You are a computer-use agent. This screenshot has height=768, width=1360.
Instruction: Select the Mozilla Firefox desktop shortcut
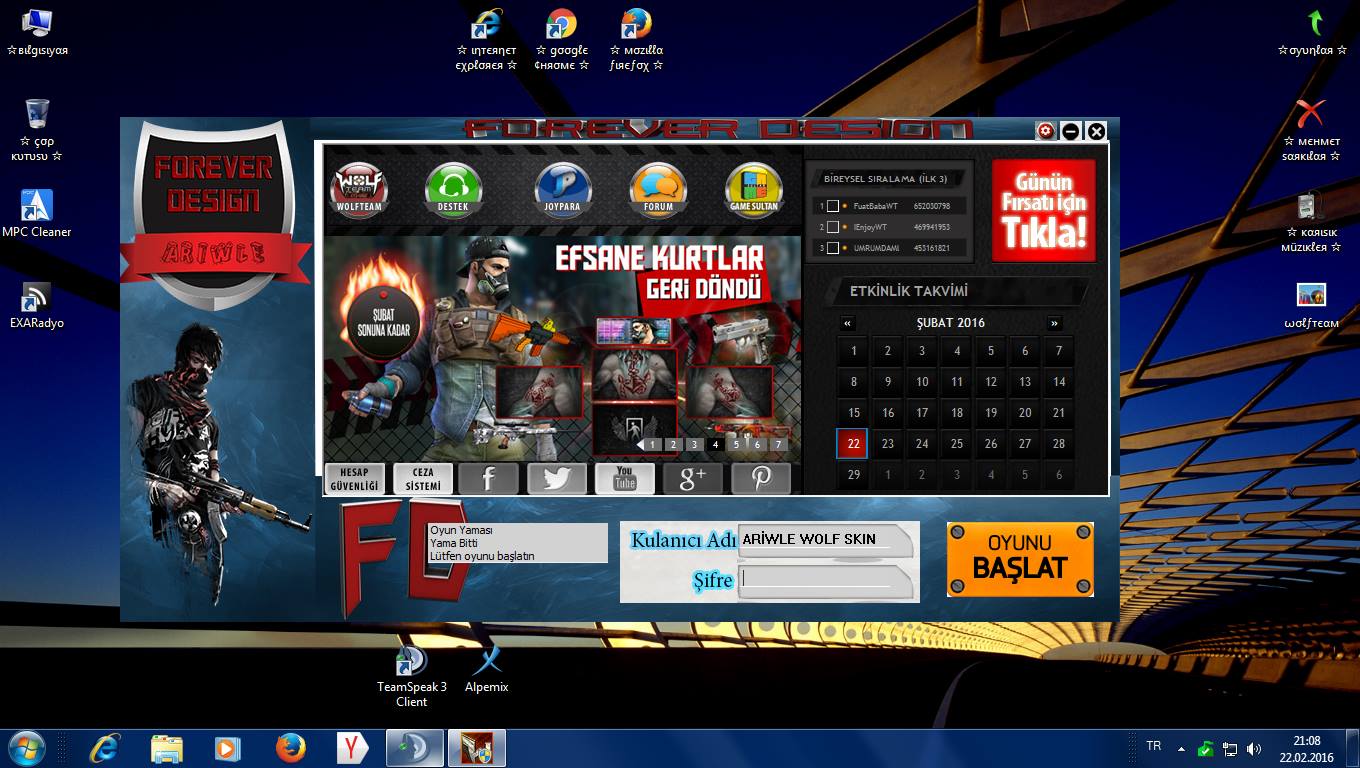636,40
